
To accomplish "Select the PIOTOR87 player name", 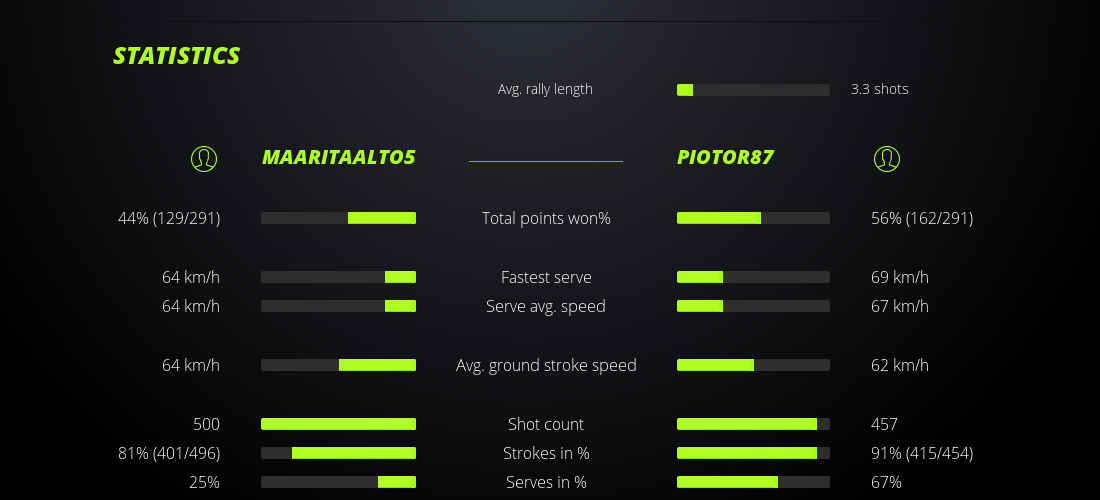I will click(x=725, y=157).
